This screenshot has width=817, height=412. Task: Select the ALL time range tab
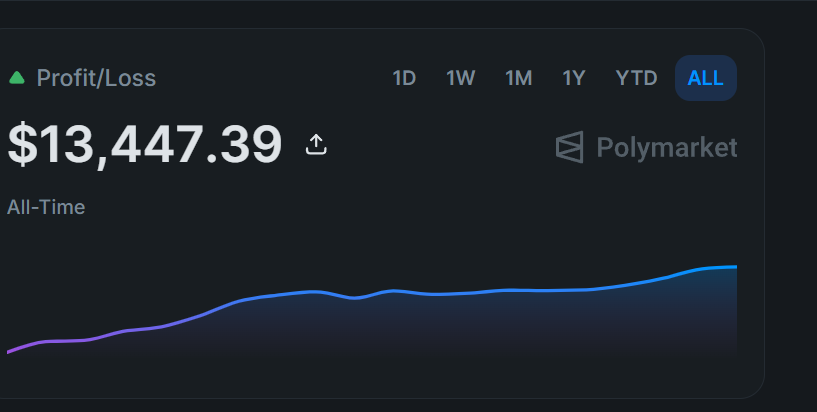pos(705,78)
